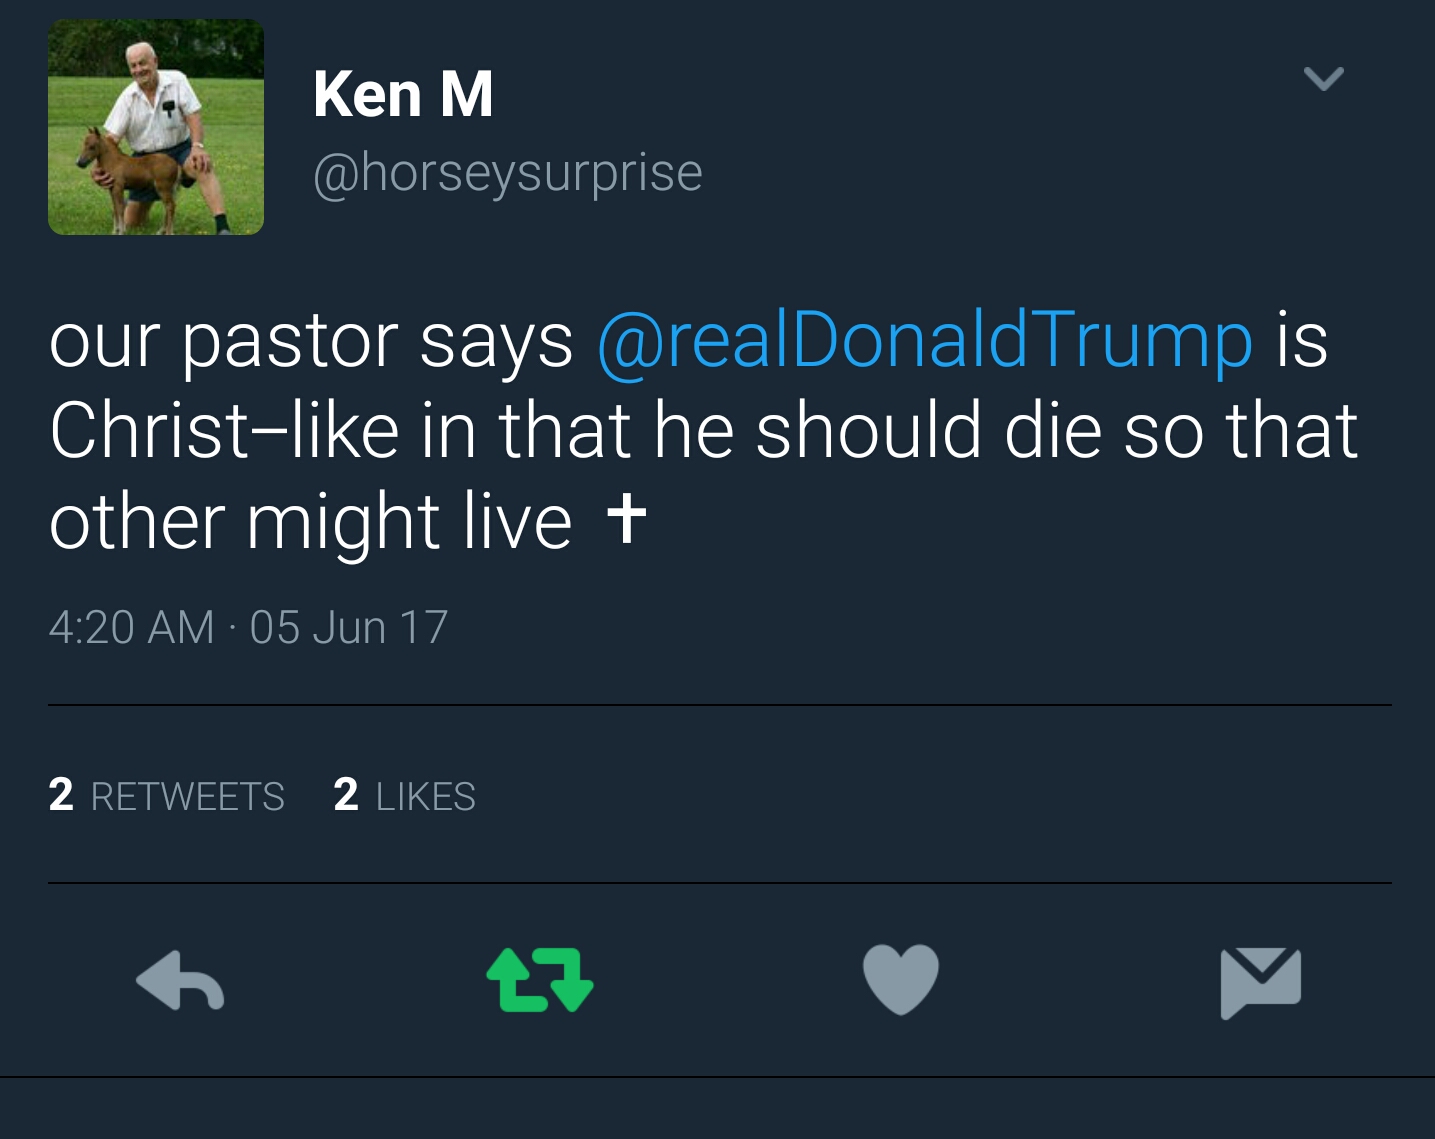The width and height of the screenshot is (1435, 1139).
Task: Click the 05 Jun 17 date
Action: [x=348, y=628]
